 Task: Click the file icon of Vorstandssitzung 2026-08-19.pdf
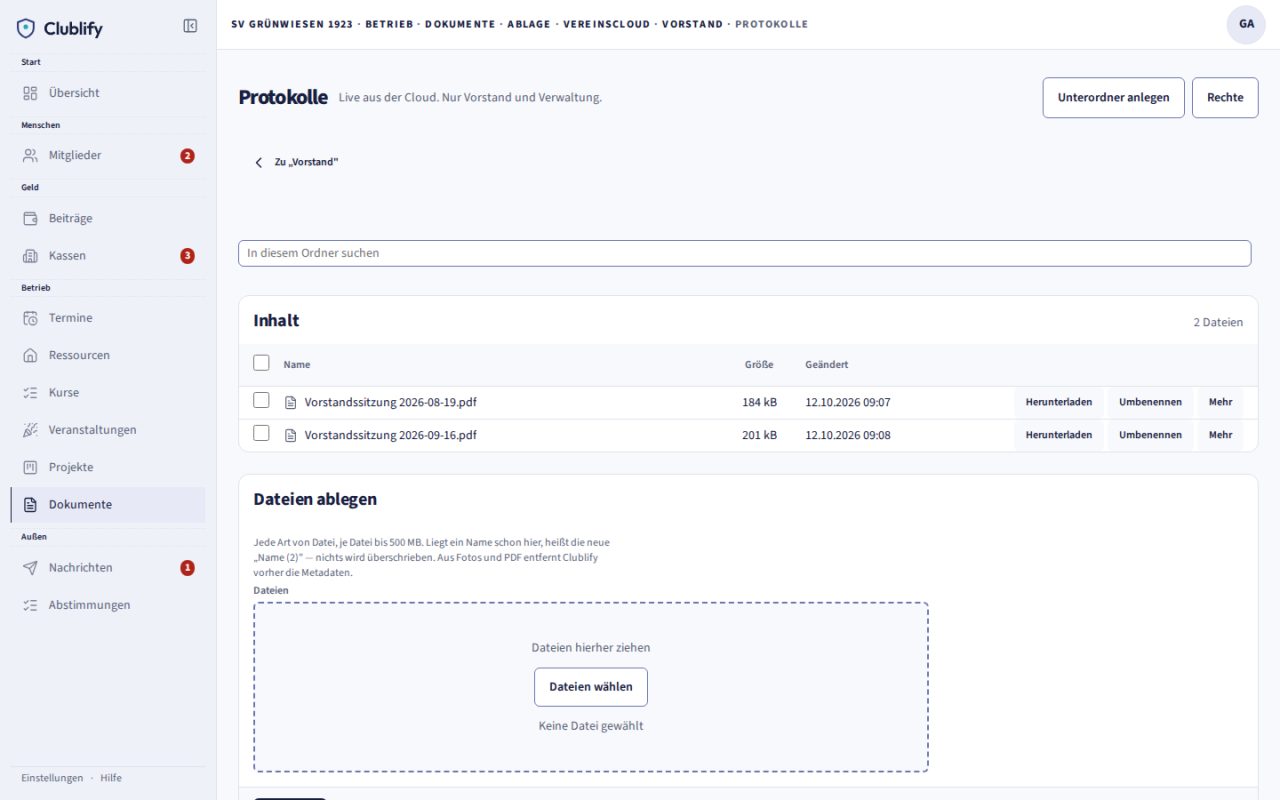[x=291, y=402]
